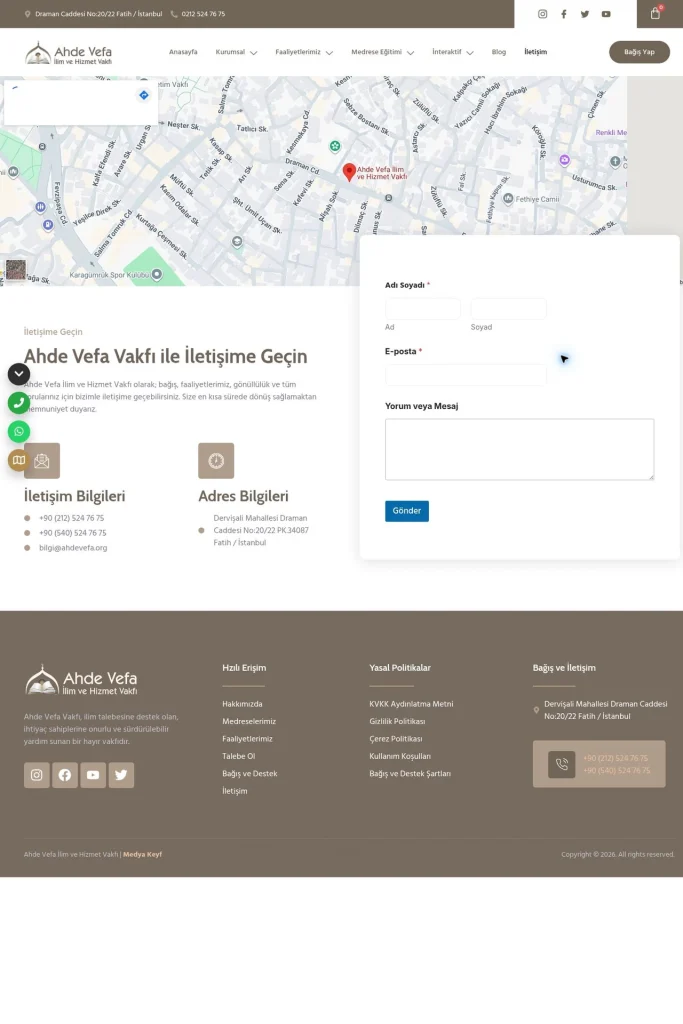The image size is (683, 1024).
Task: Click the footer phone icon box
Action: click(562, 764)
